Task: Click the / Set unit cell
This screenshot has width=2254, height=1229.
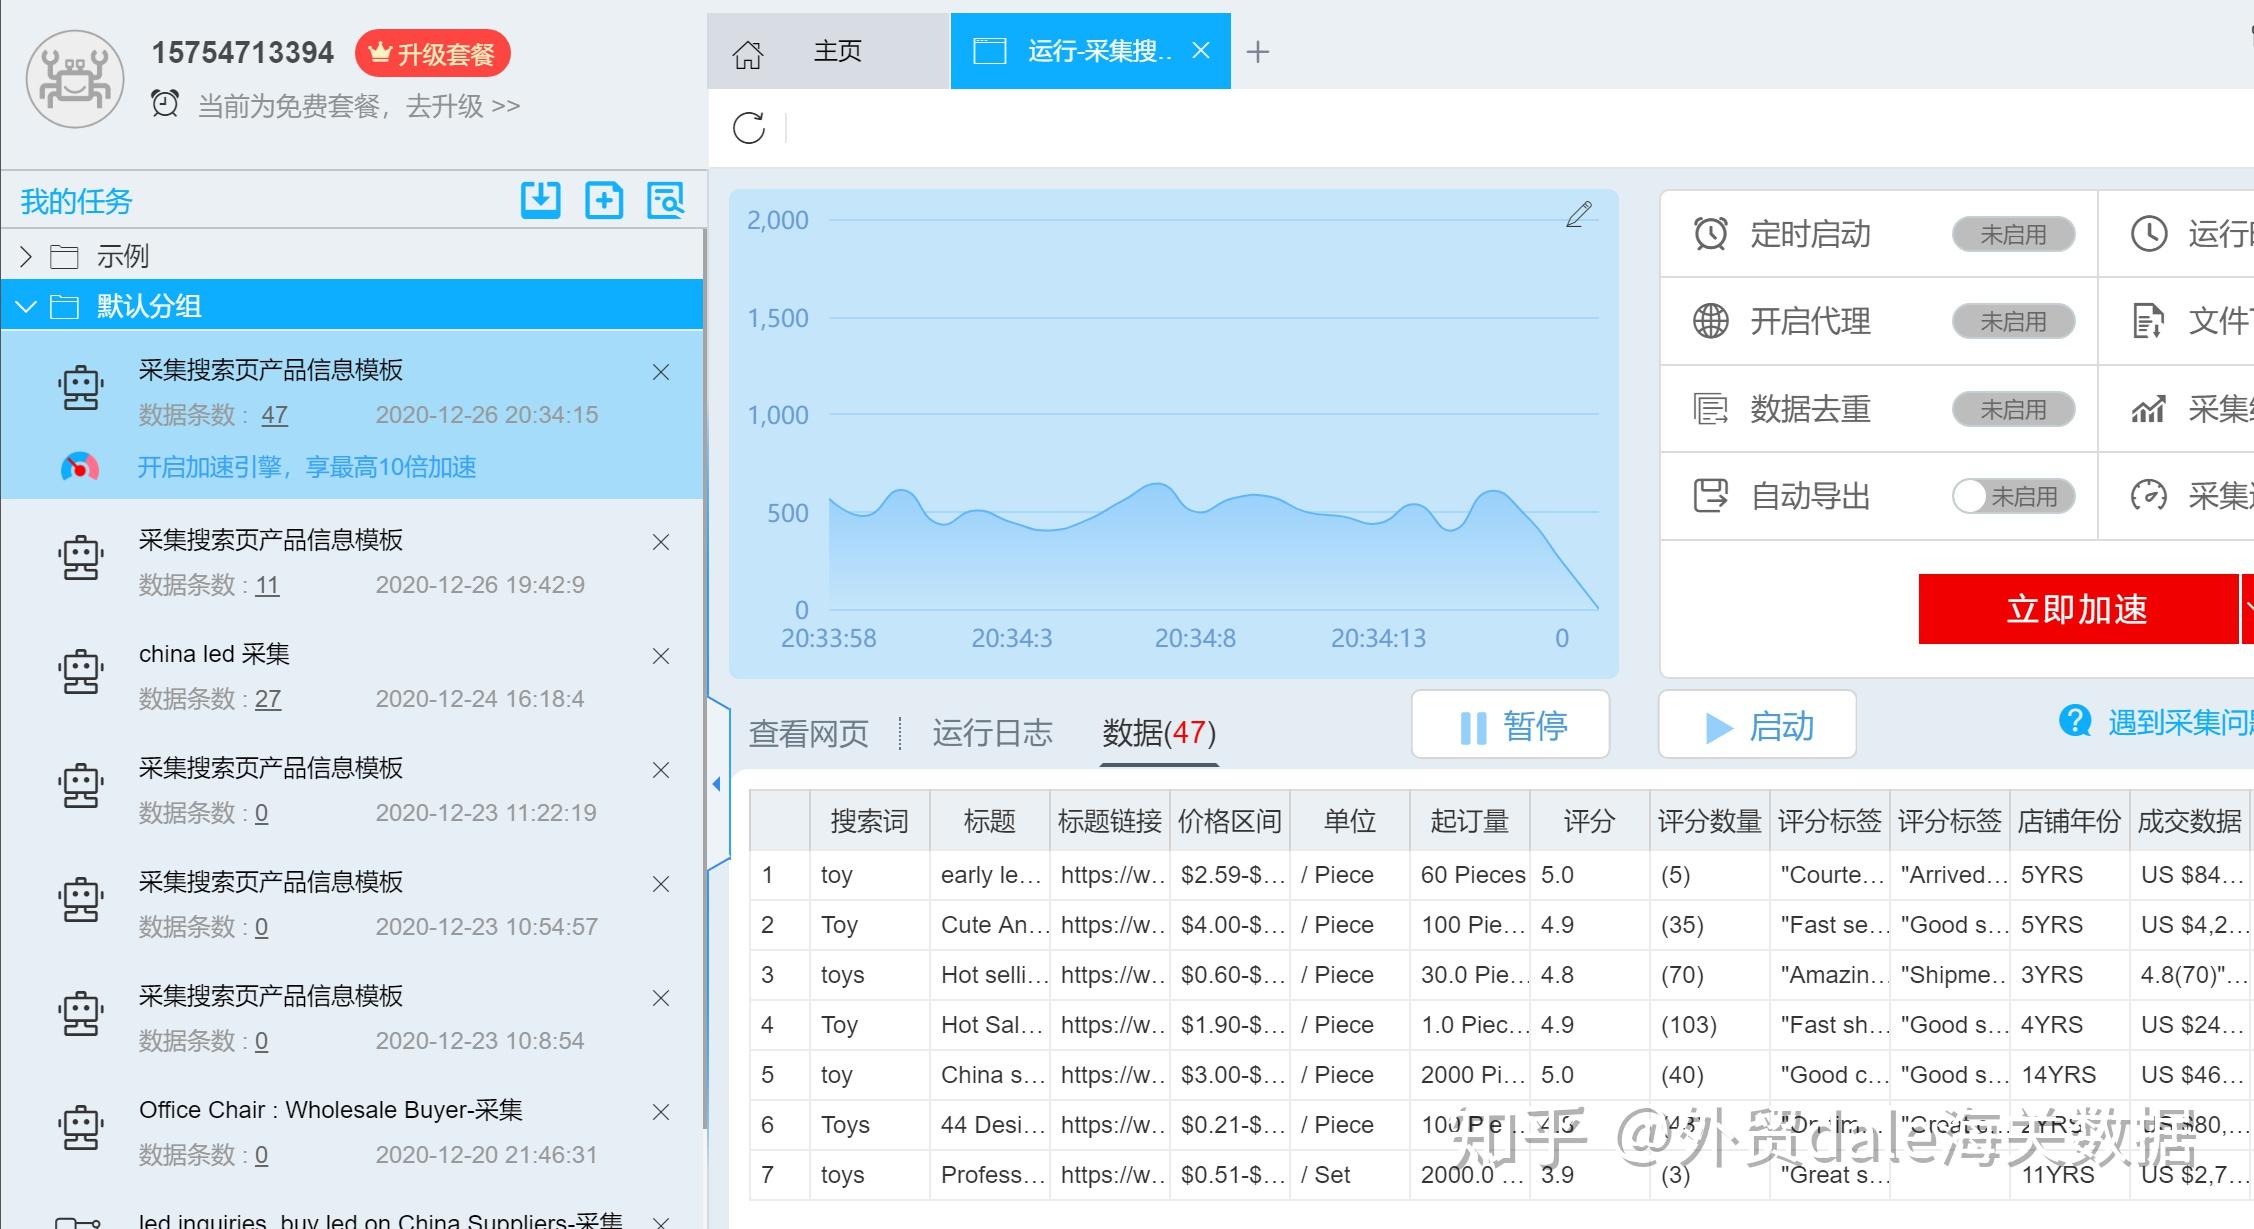Action: tap(1349, 1175)
